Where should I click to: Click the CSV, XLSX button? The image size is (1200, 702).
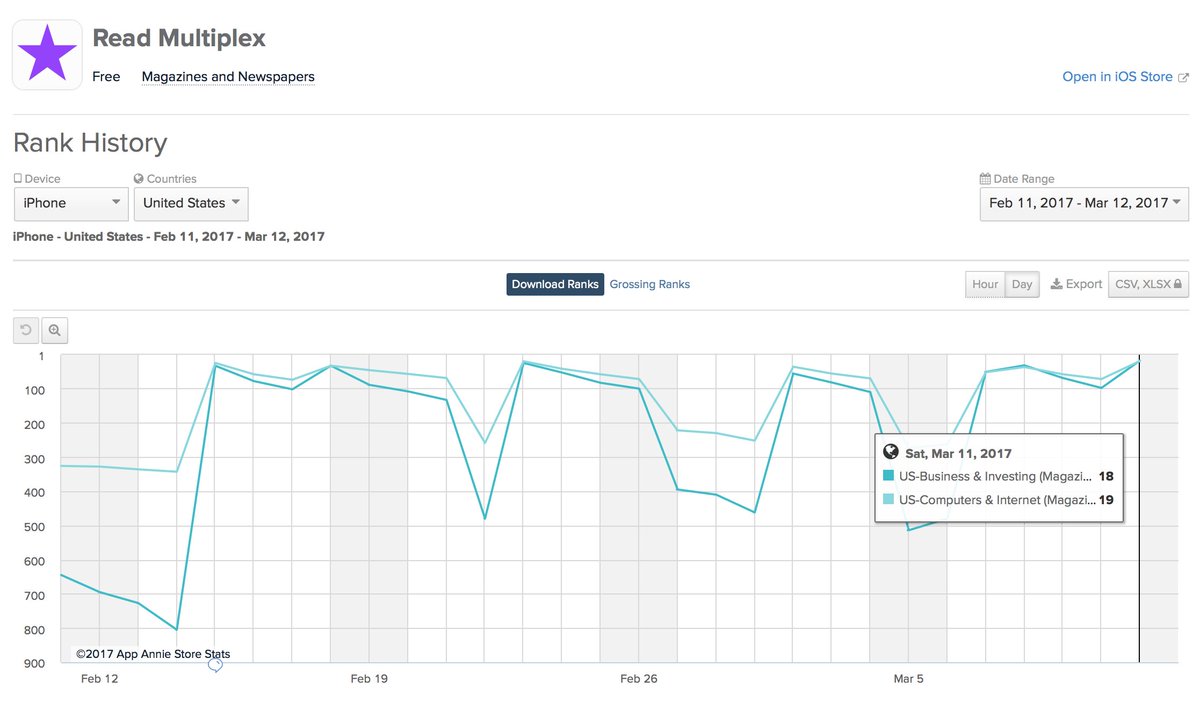pyautogui.click(x=1148, y=284)
